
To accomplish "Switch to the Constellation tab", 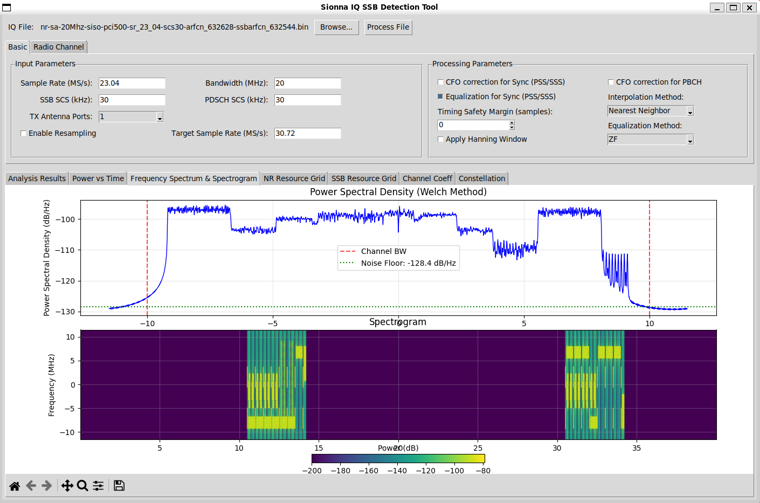I will [481, 178].
